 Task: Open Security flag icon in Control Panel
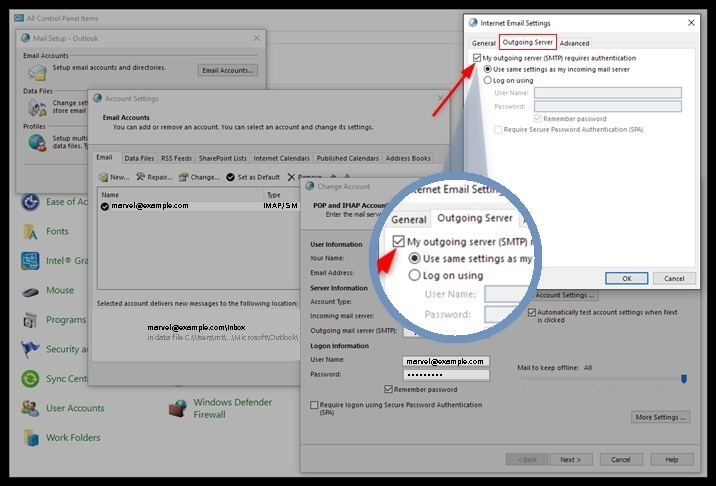pos(30,349)
